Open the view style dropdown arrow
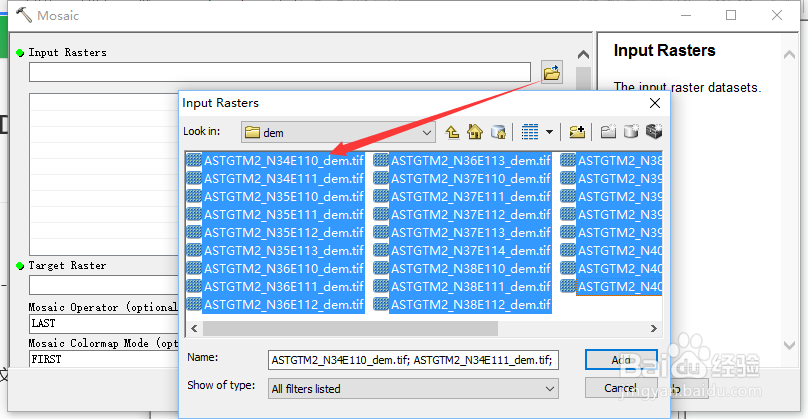Screen dimensions: 808x419 pyautogui.click(x=549, y=132)
